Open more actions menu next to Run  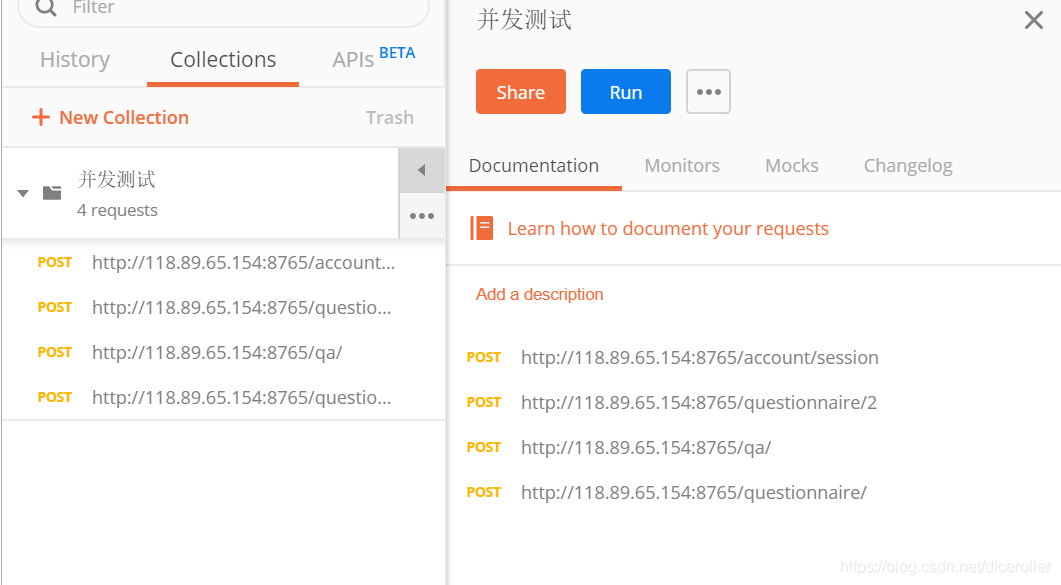(x=708, y=91)
